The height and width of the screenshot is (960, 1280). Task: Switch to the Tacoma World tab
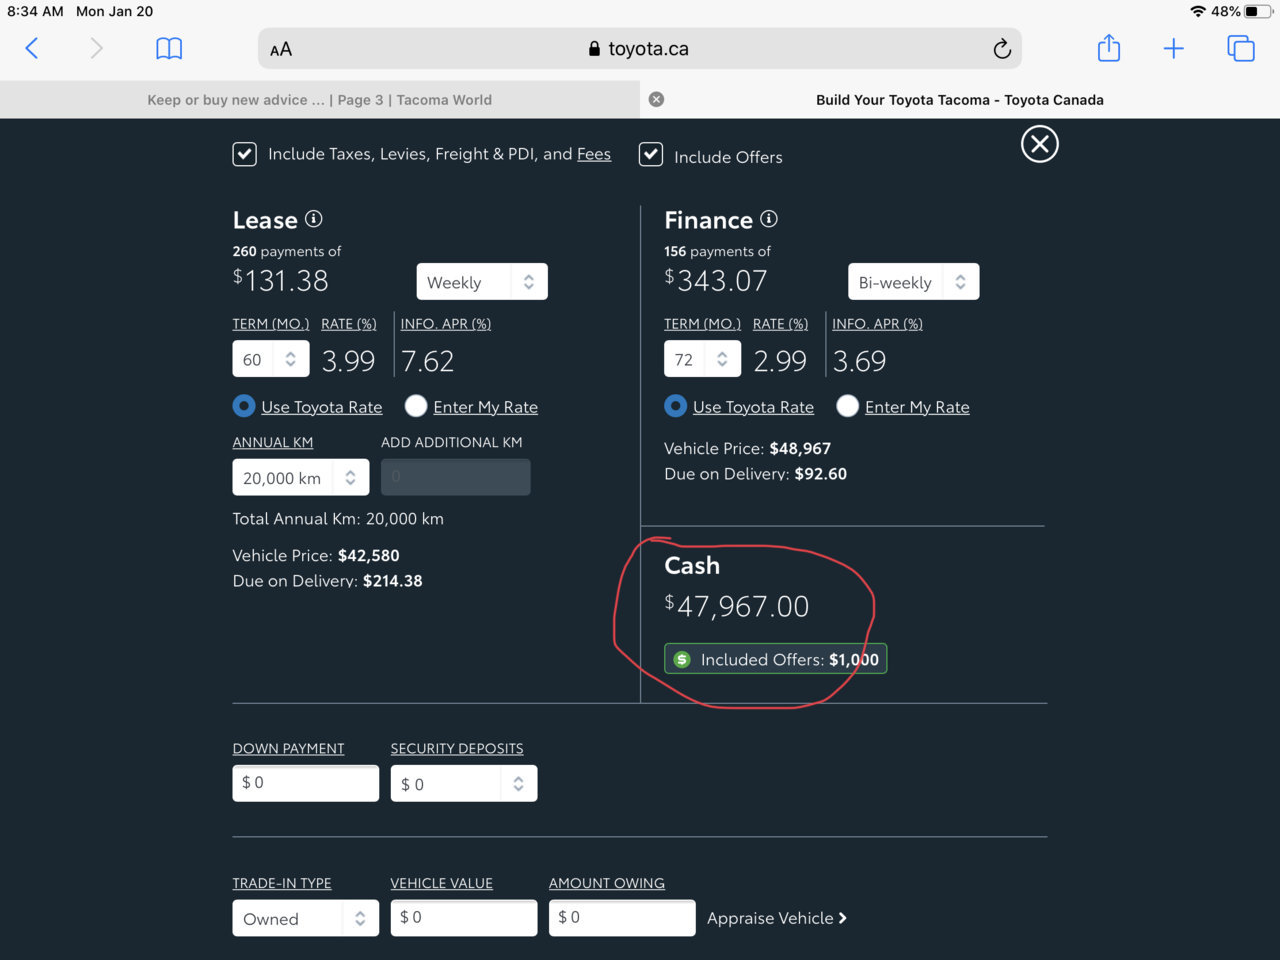320,100
